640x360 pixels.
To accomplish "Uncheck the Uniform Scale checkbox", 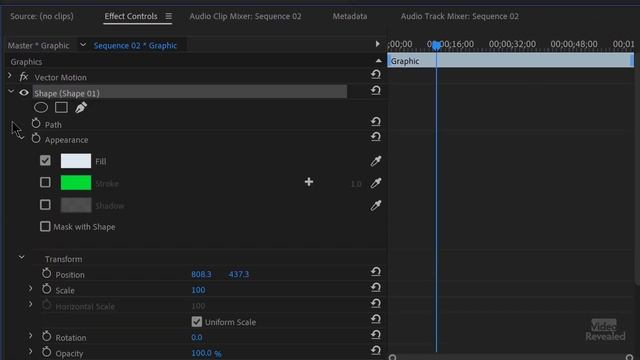I will [x=197, y=322].
